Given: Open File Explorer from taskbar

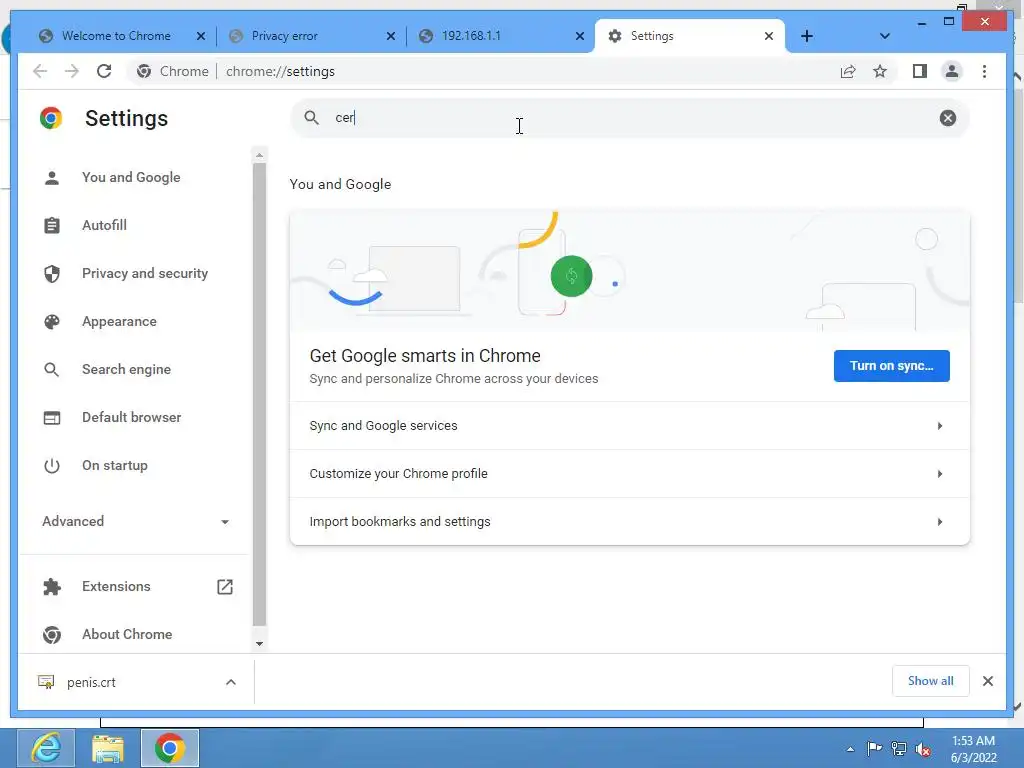Looking at the screenshot, I should 108,748.
